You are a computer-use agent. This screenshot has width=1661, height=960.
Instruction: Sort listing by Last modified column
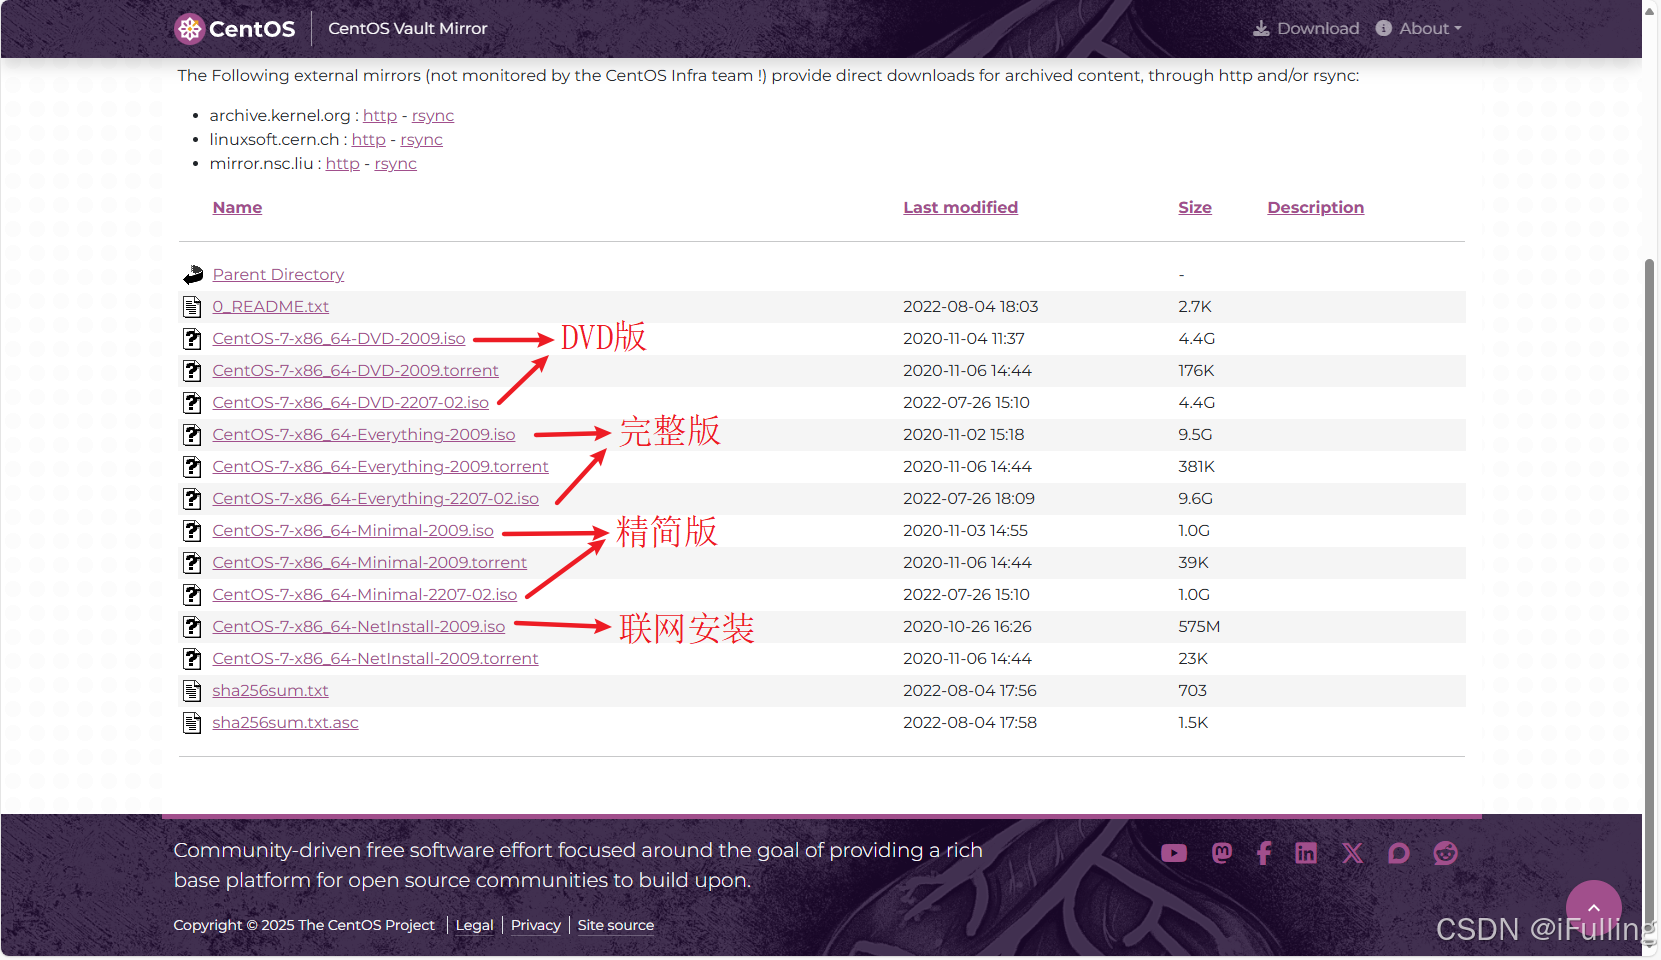point(960,208)
